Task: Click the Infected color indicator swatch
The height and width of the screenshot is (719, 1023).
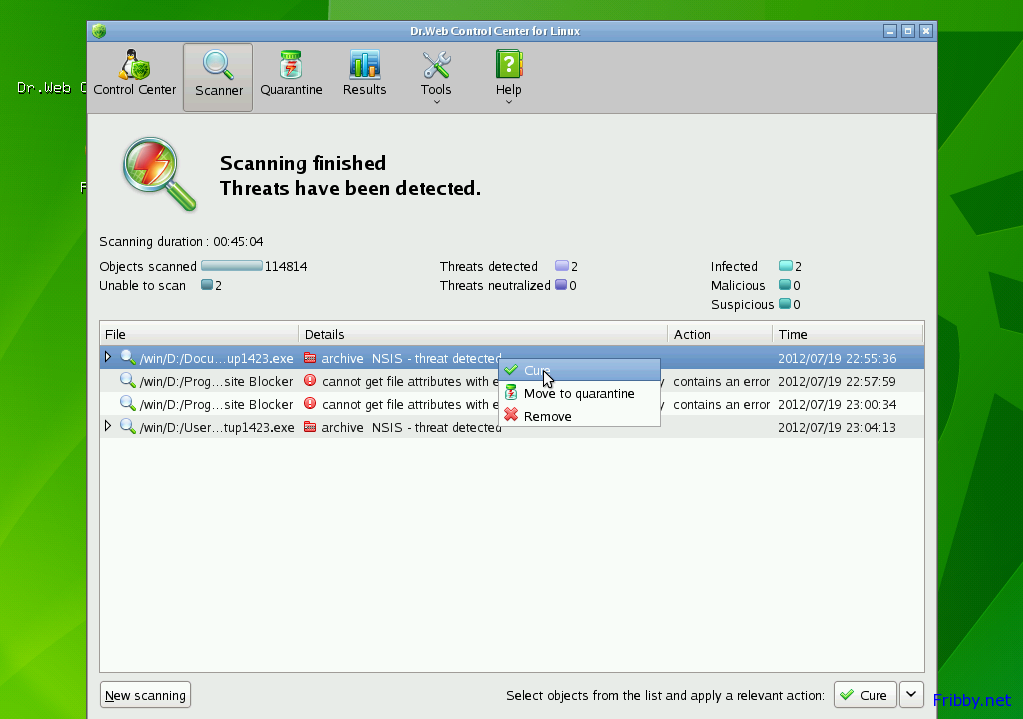Action: (x=785, y=267)
